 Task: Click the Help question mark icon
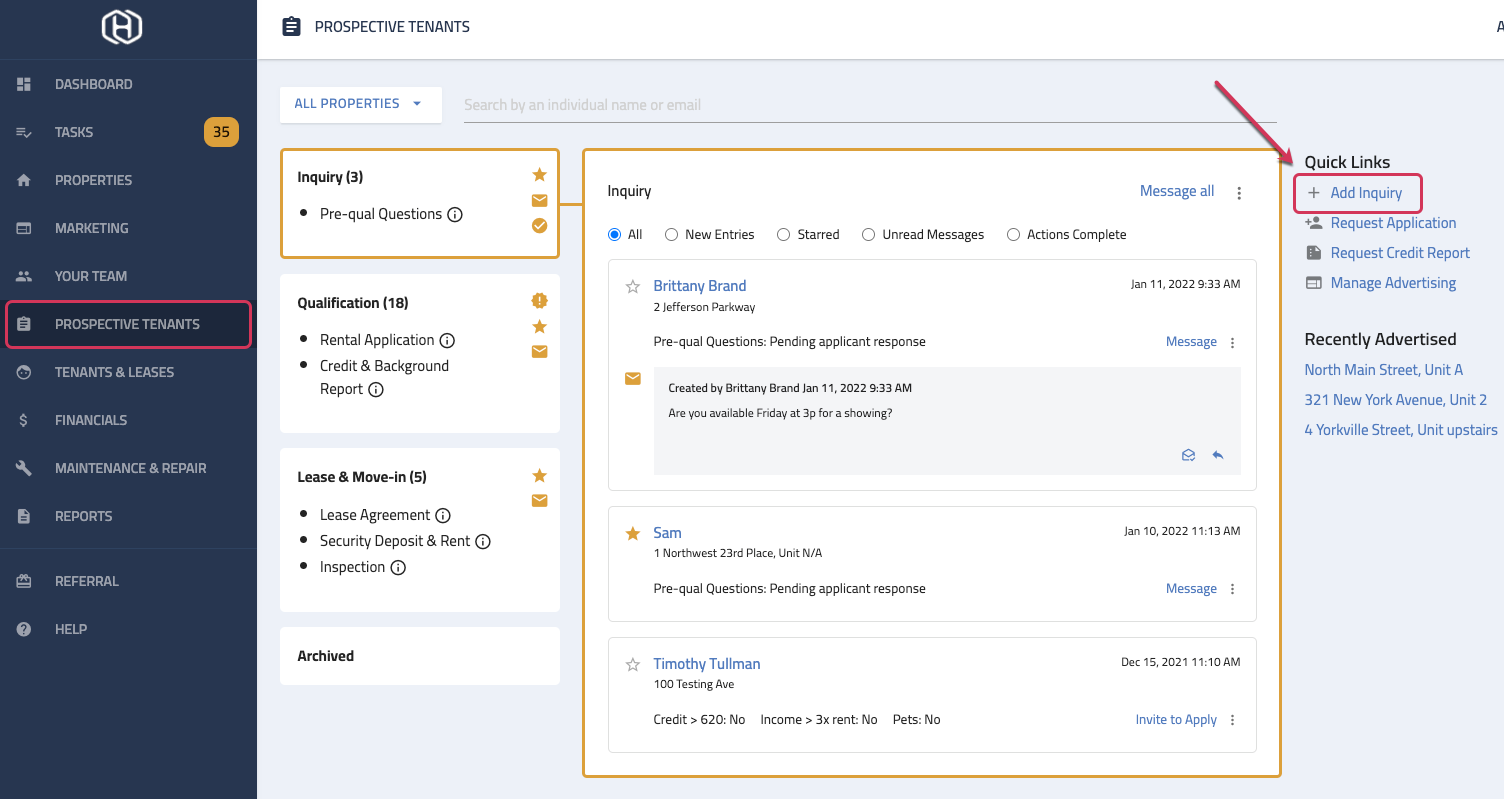pos(24,629)
